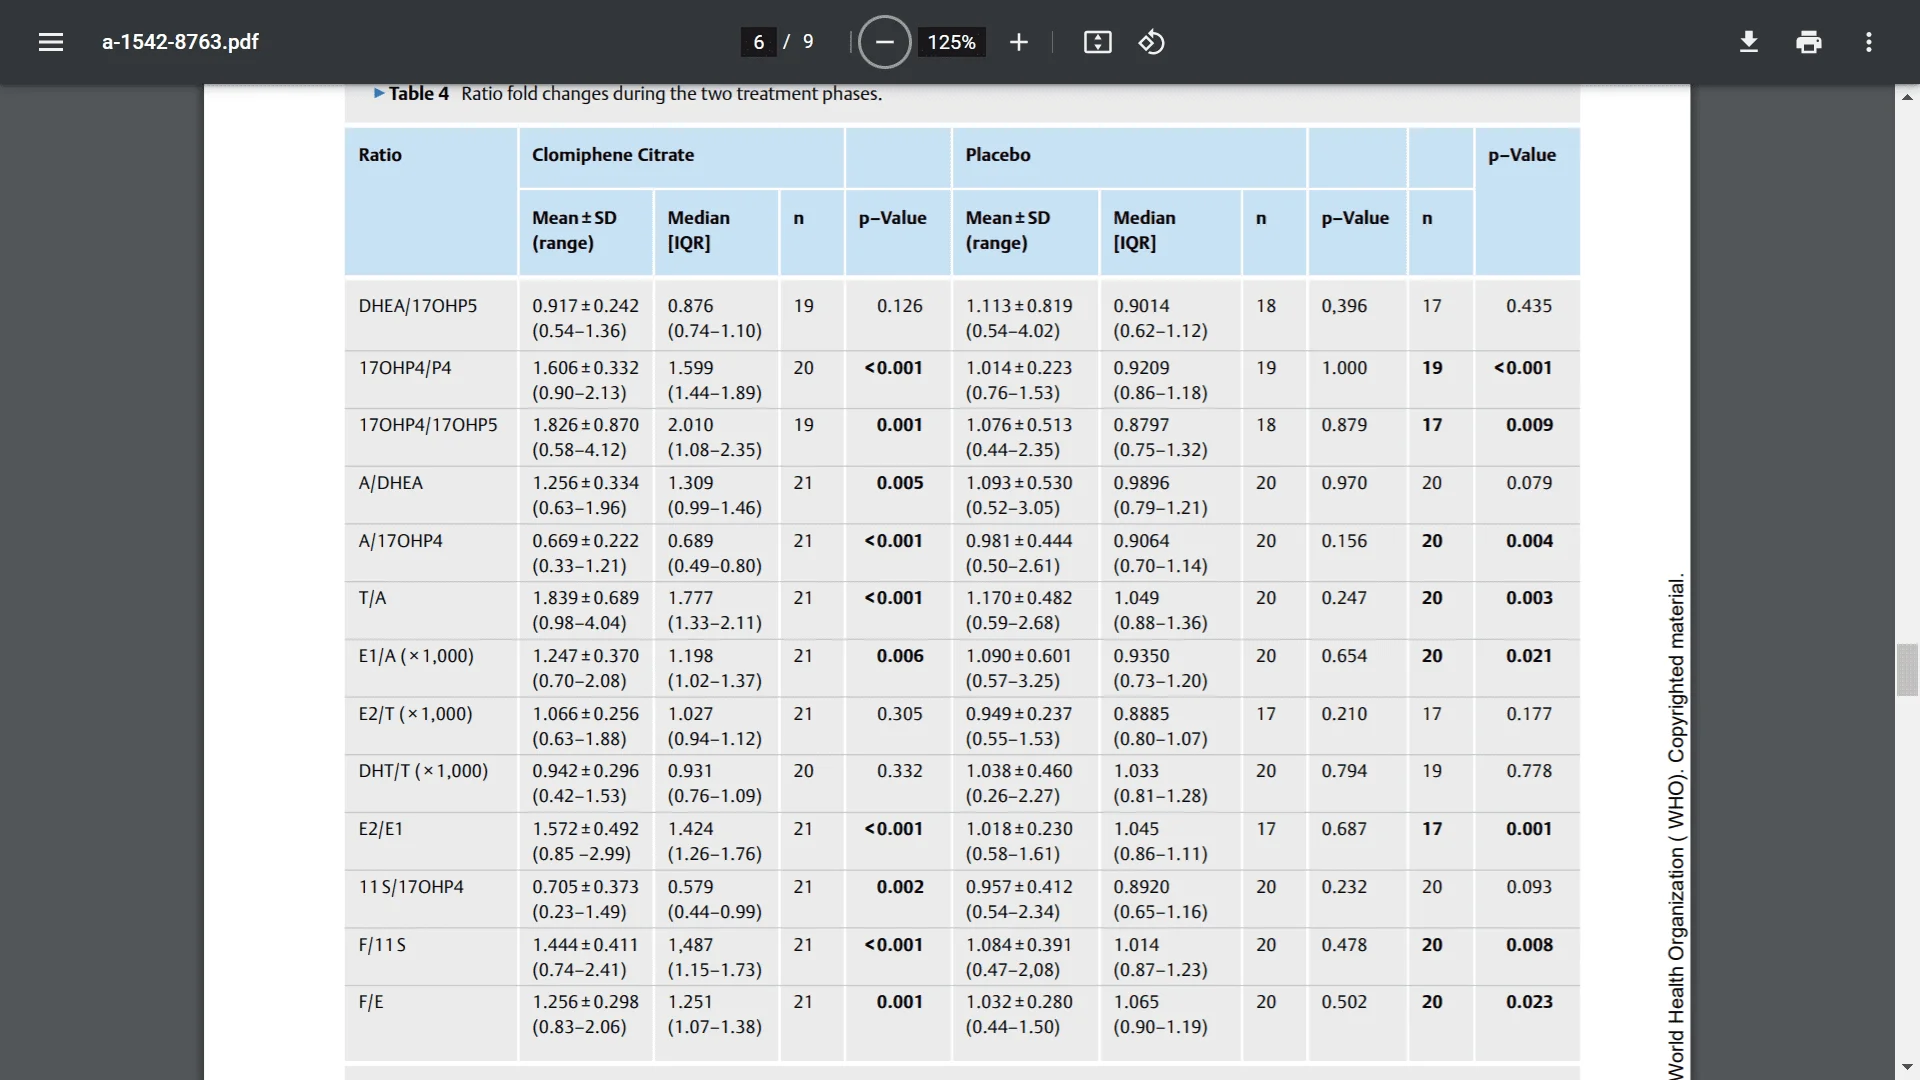Click the placebo p-value 1.000
This screenshot has height=1080, width=1920.
click(1344, 368)
